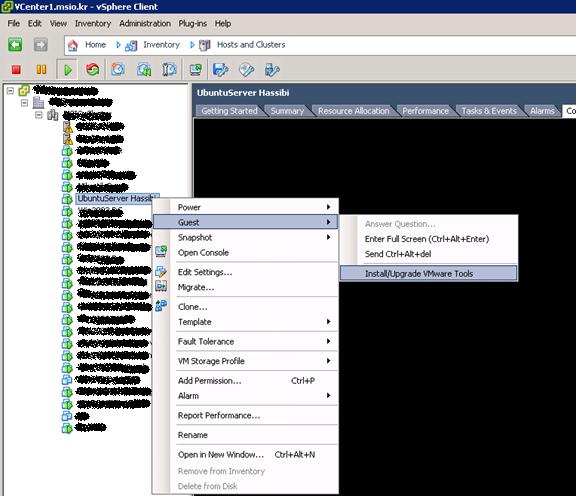Open the Help menu

tap(223, 24)
